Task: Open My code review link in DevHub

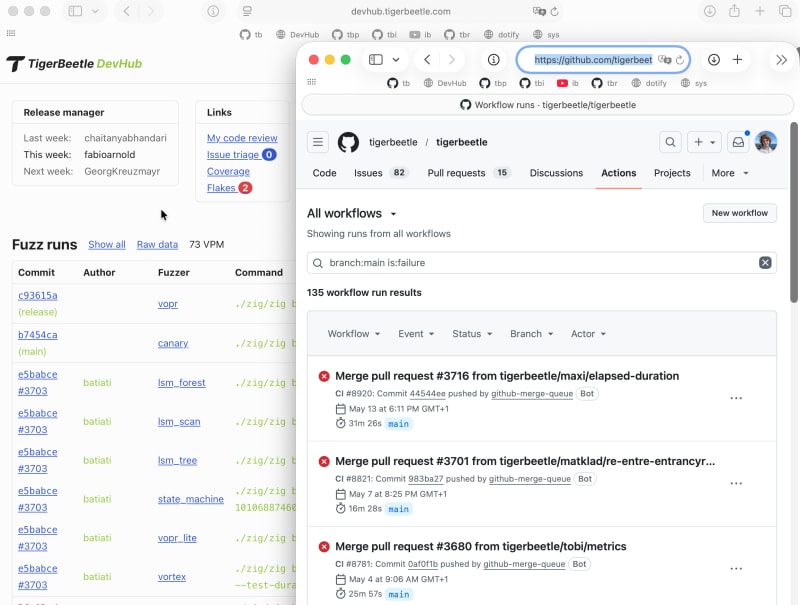Action: [x=242, y=138]
